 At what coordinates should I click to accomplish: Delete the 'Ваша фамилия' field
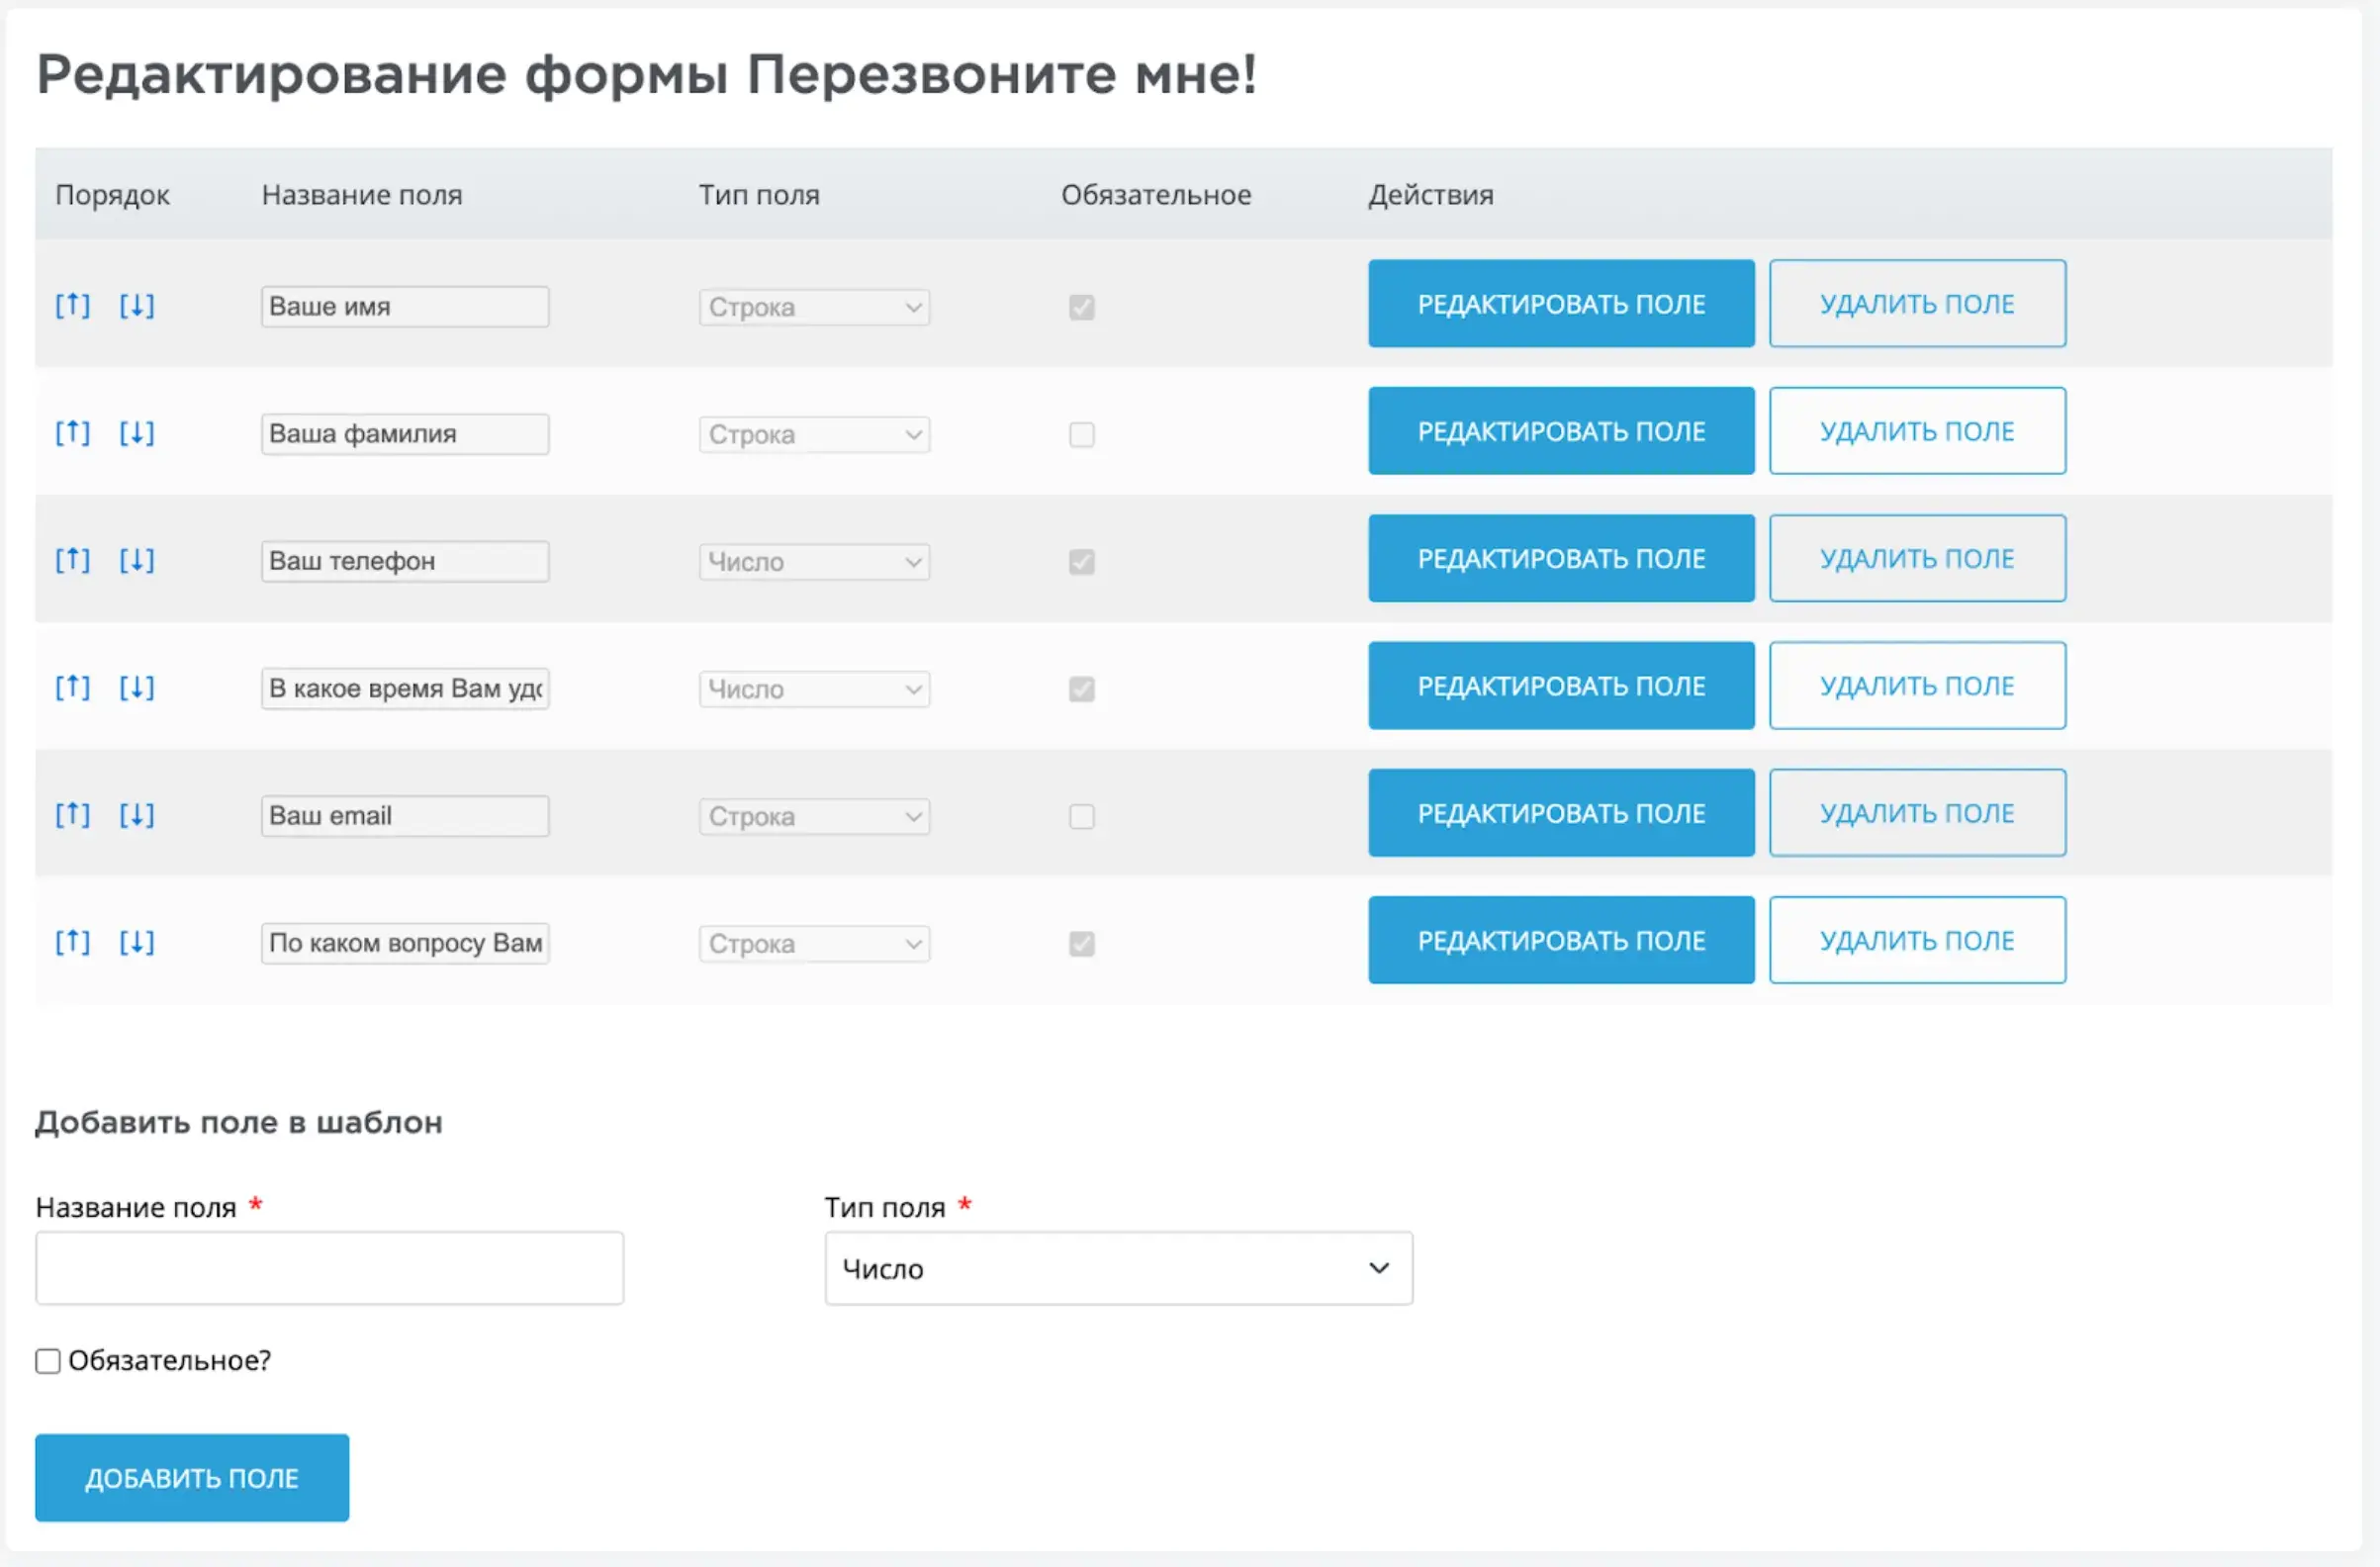1917,431
